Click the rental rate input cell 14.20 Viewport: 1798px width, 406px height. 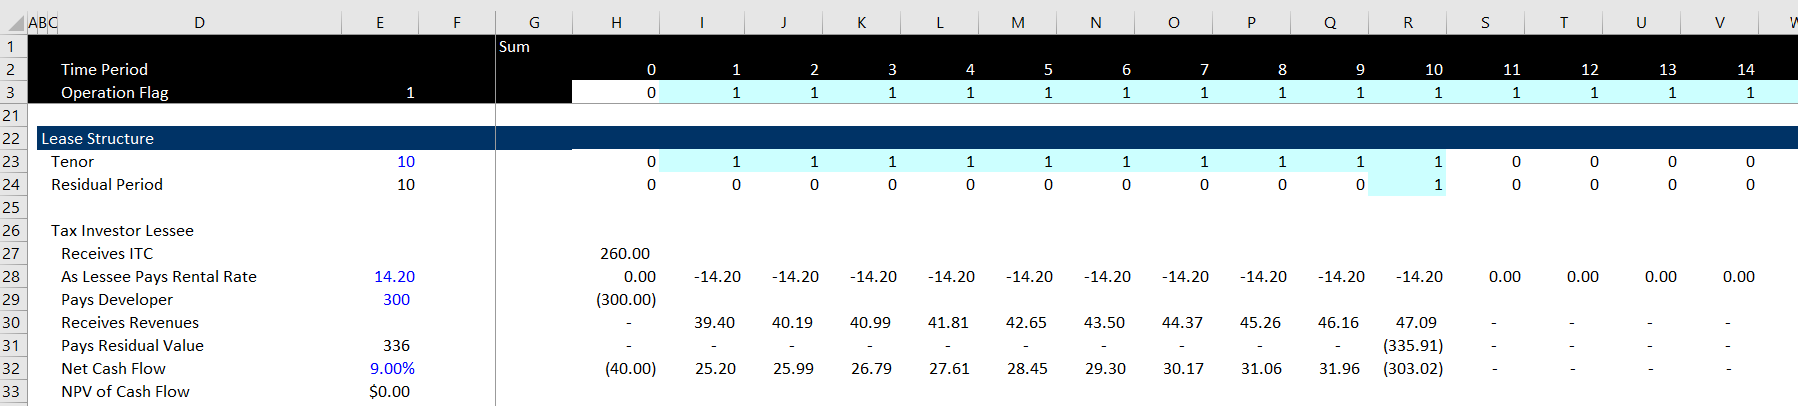click(x=394, y=277)
